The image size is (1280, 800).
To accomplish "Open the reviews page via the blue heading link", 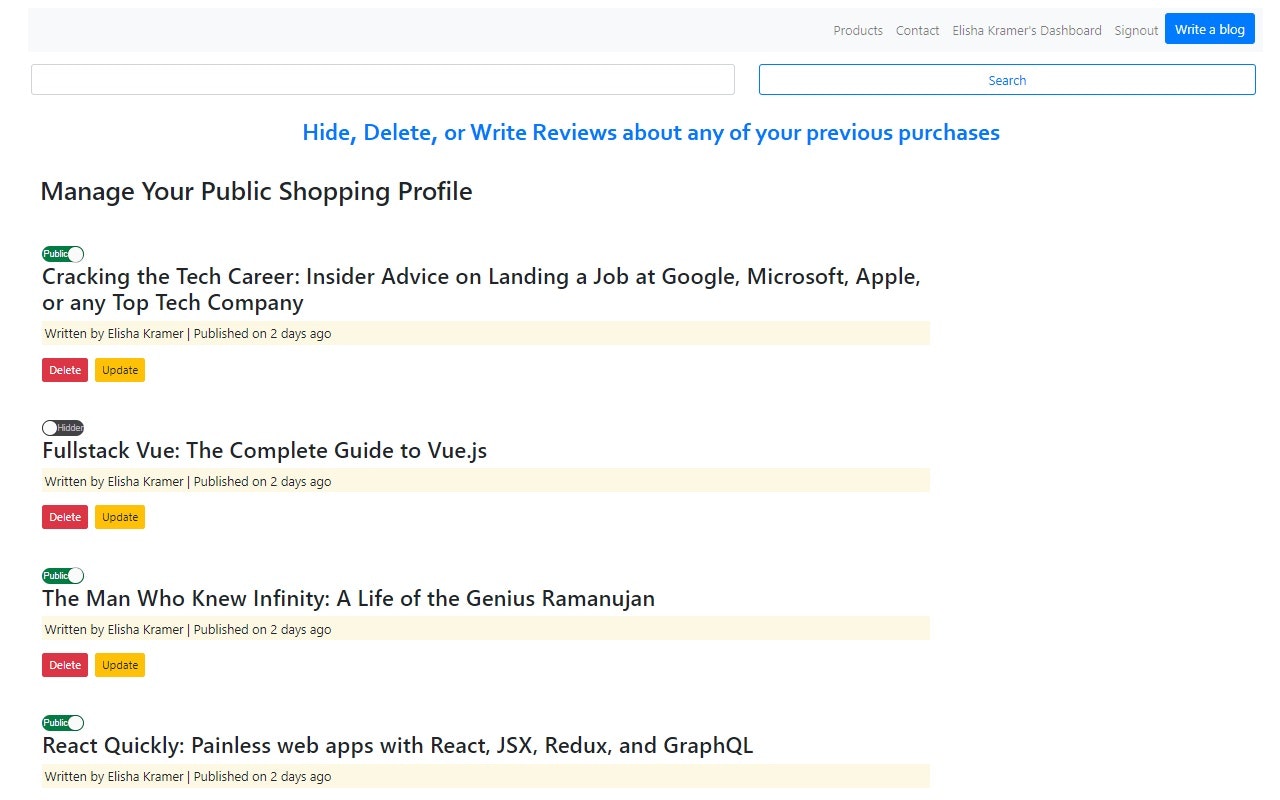I will pyautogui.click(x=650, y=132).
